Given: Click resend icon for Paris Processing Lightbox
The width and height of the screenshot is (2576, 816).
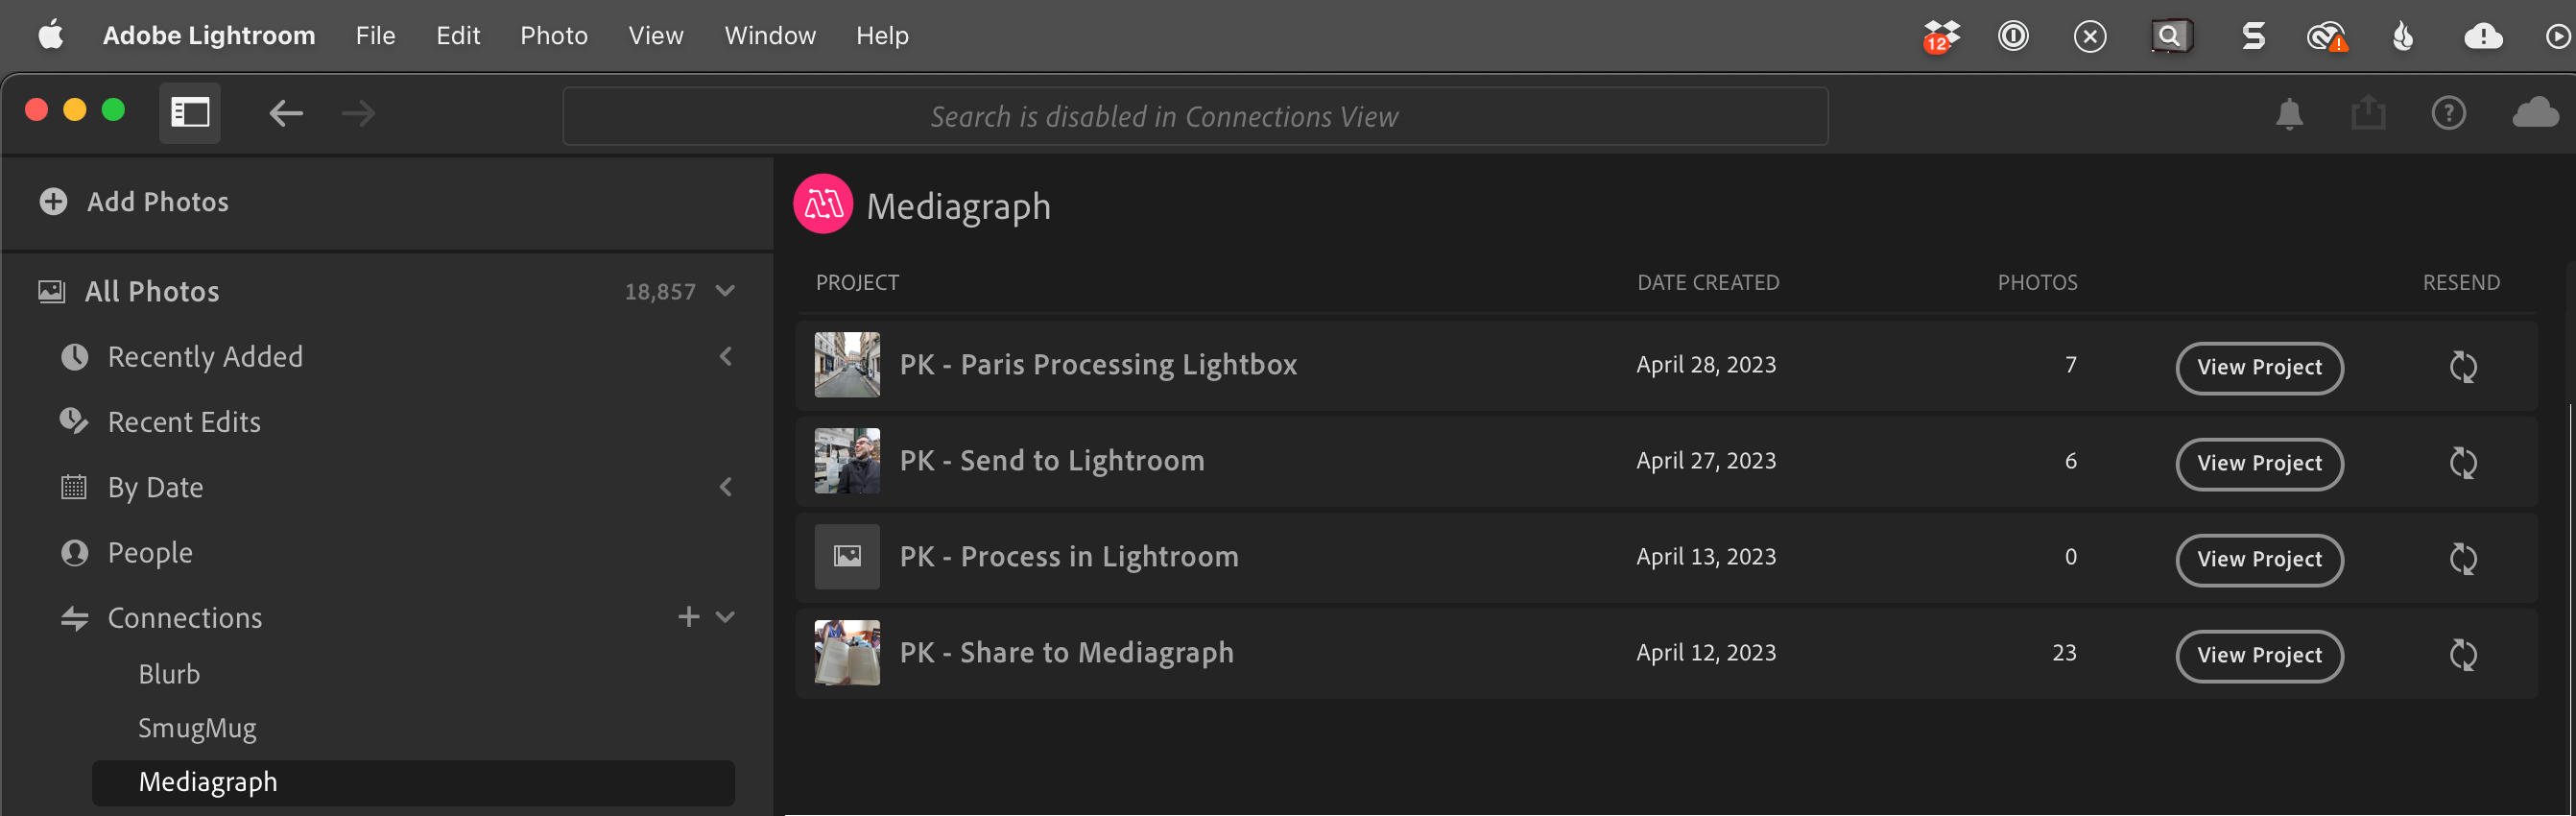Looking at the screenshot, I should click(2462, 367).
